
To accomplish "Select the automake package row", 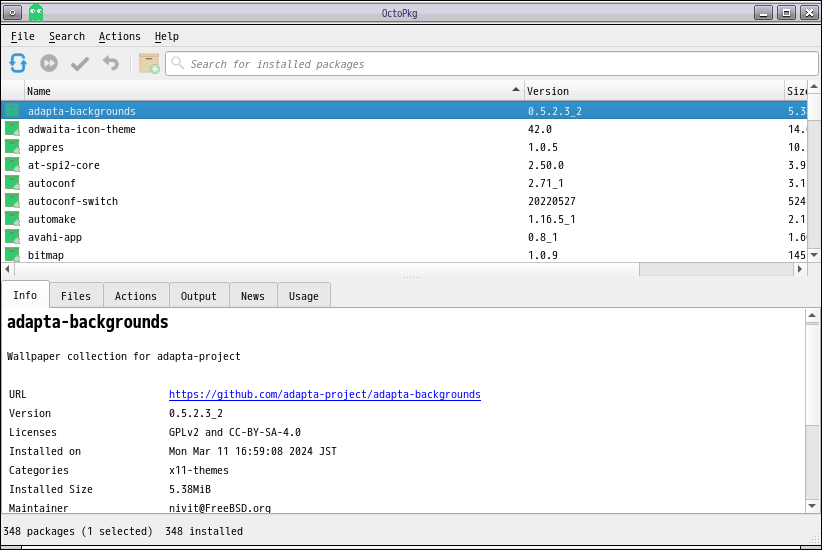I will [x=404, y=219].
